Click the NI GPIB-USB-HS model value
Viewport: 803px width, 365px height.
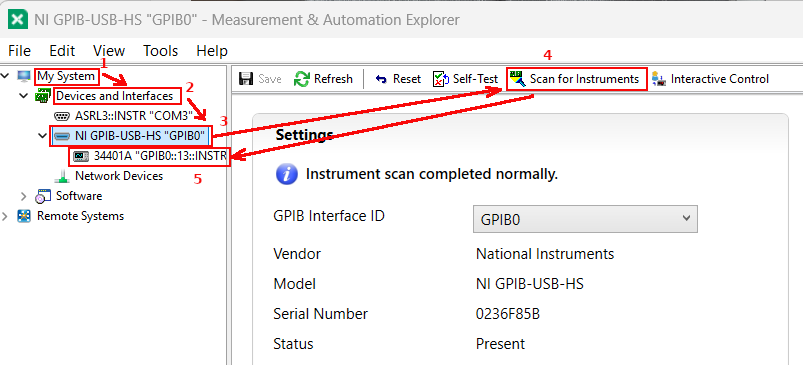point(530,284)
